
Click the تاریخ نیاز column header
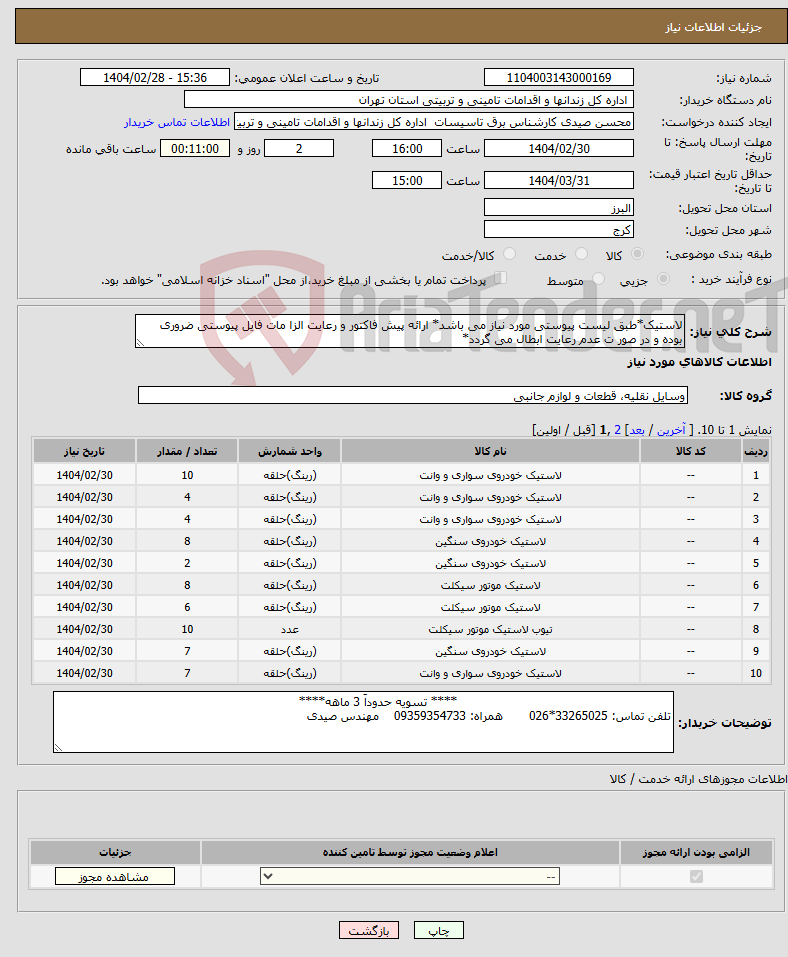point(84,451)
